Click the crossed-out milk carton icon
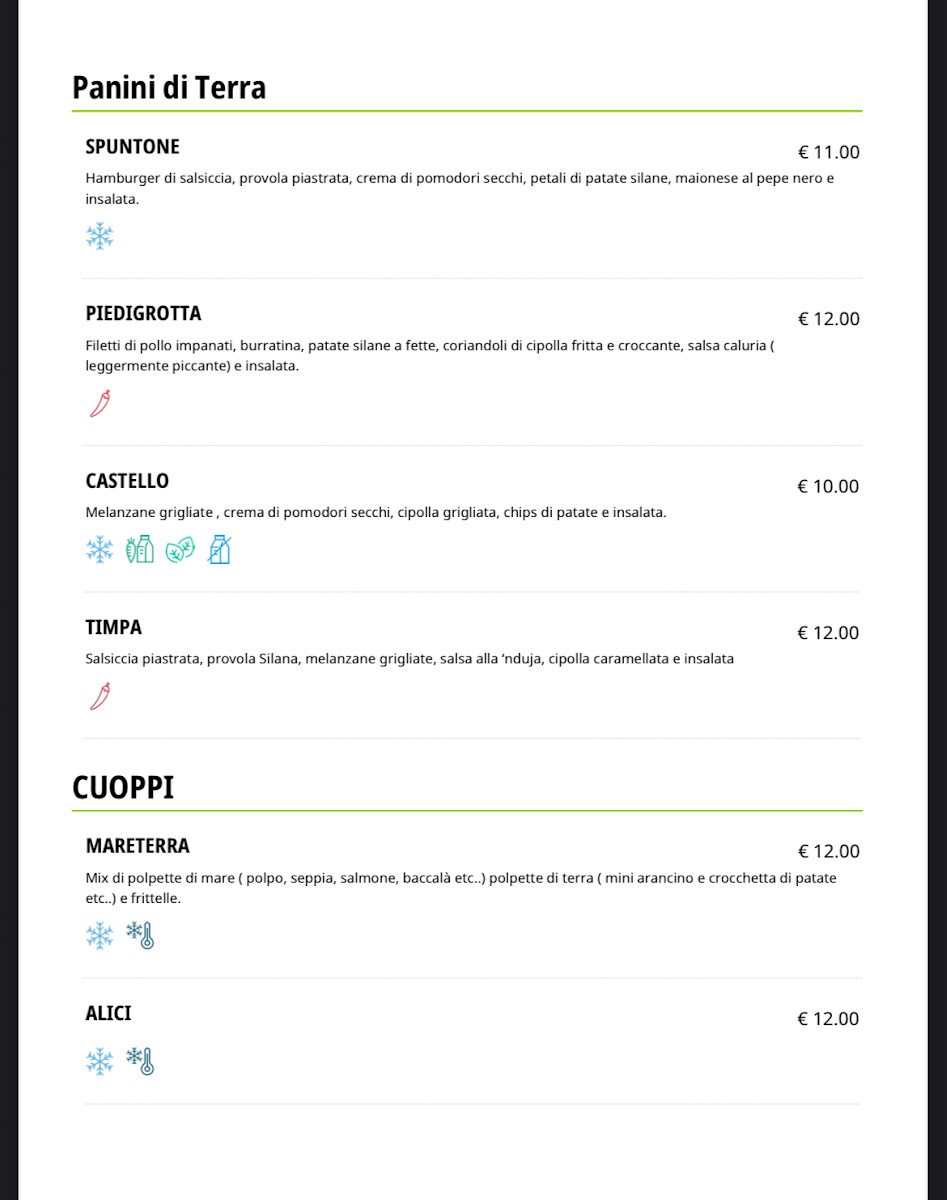 coord(219,550)
